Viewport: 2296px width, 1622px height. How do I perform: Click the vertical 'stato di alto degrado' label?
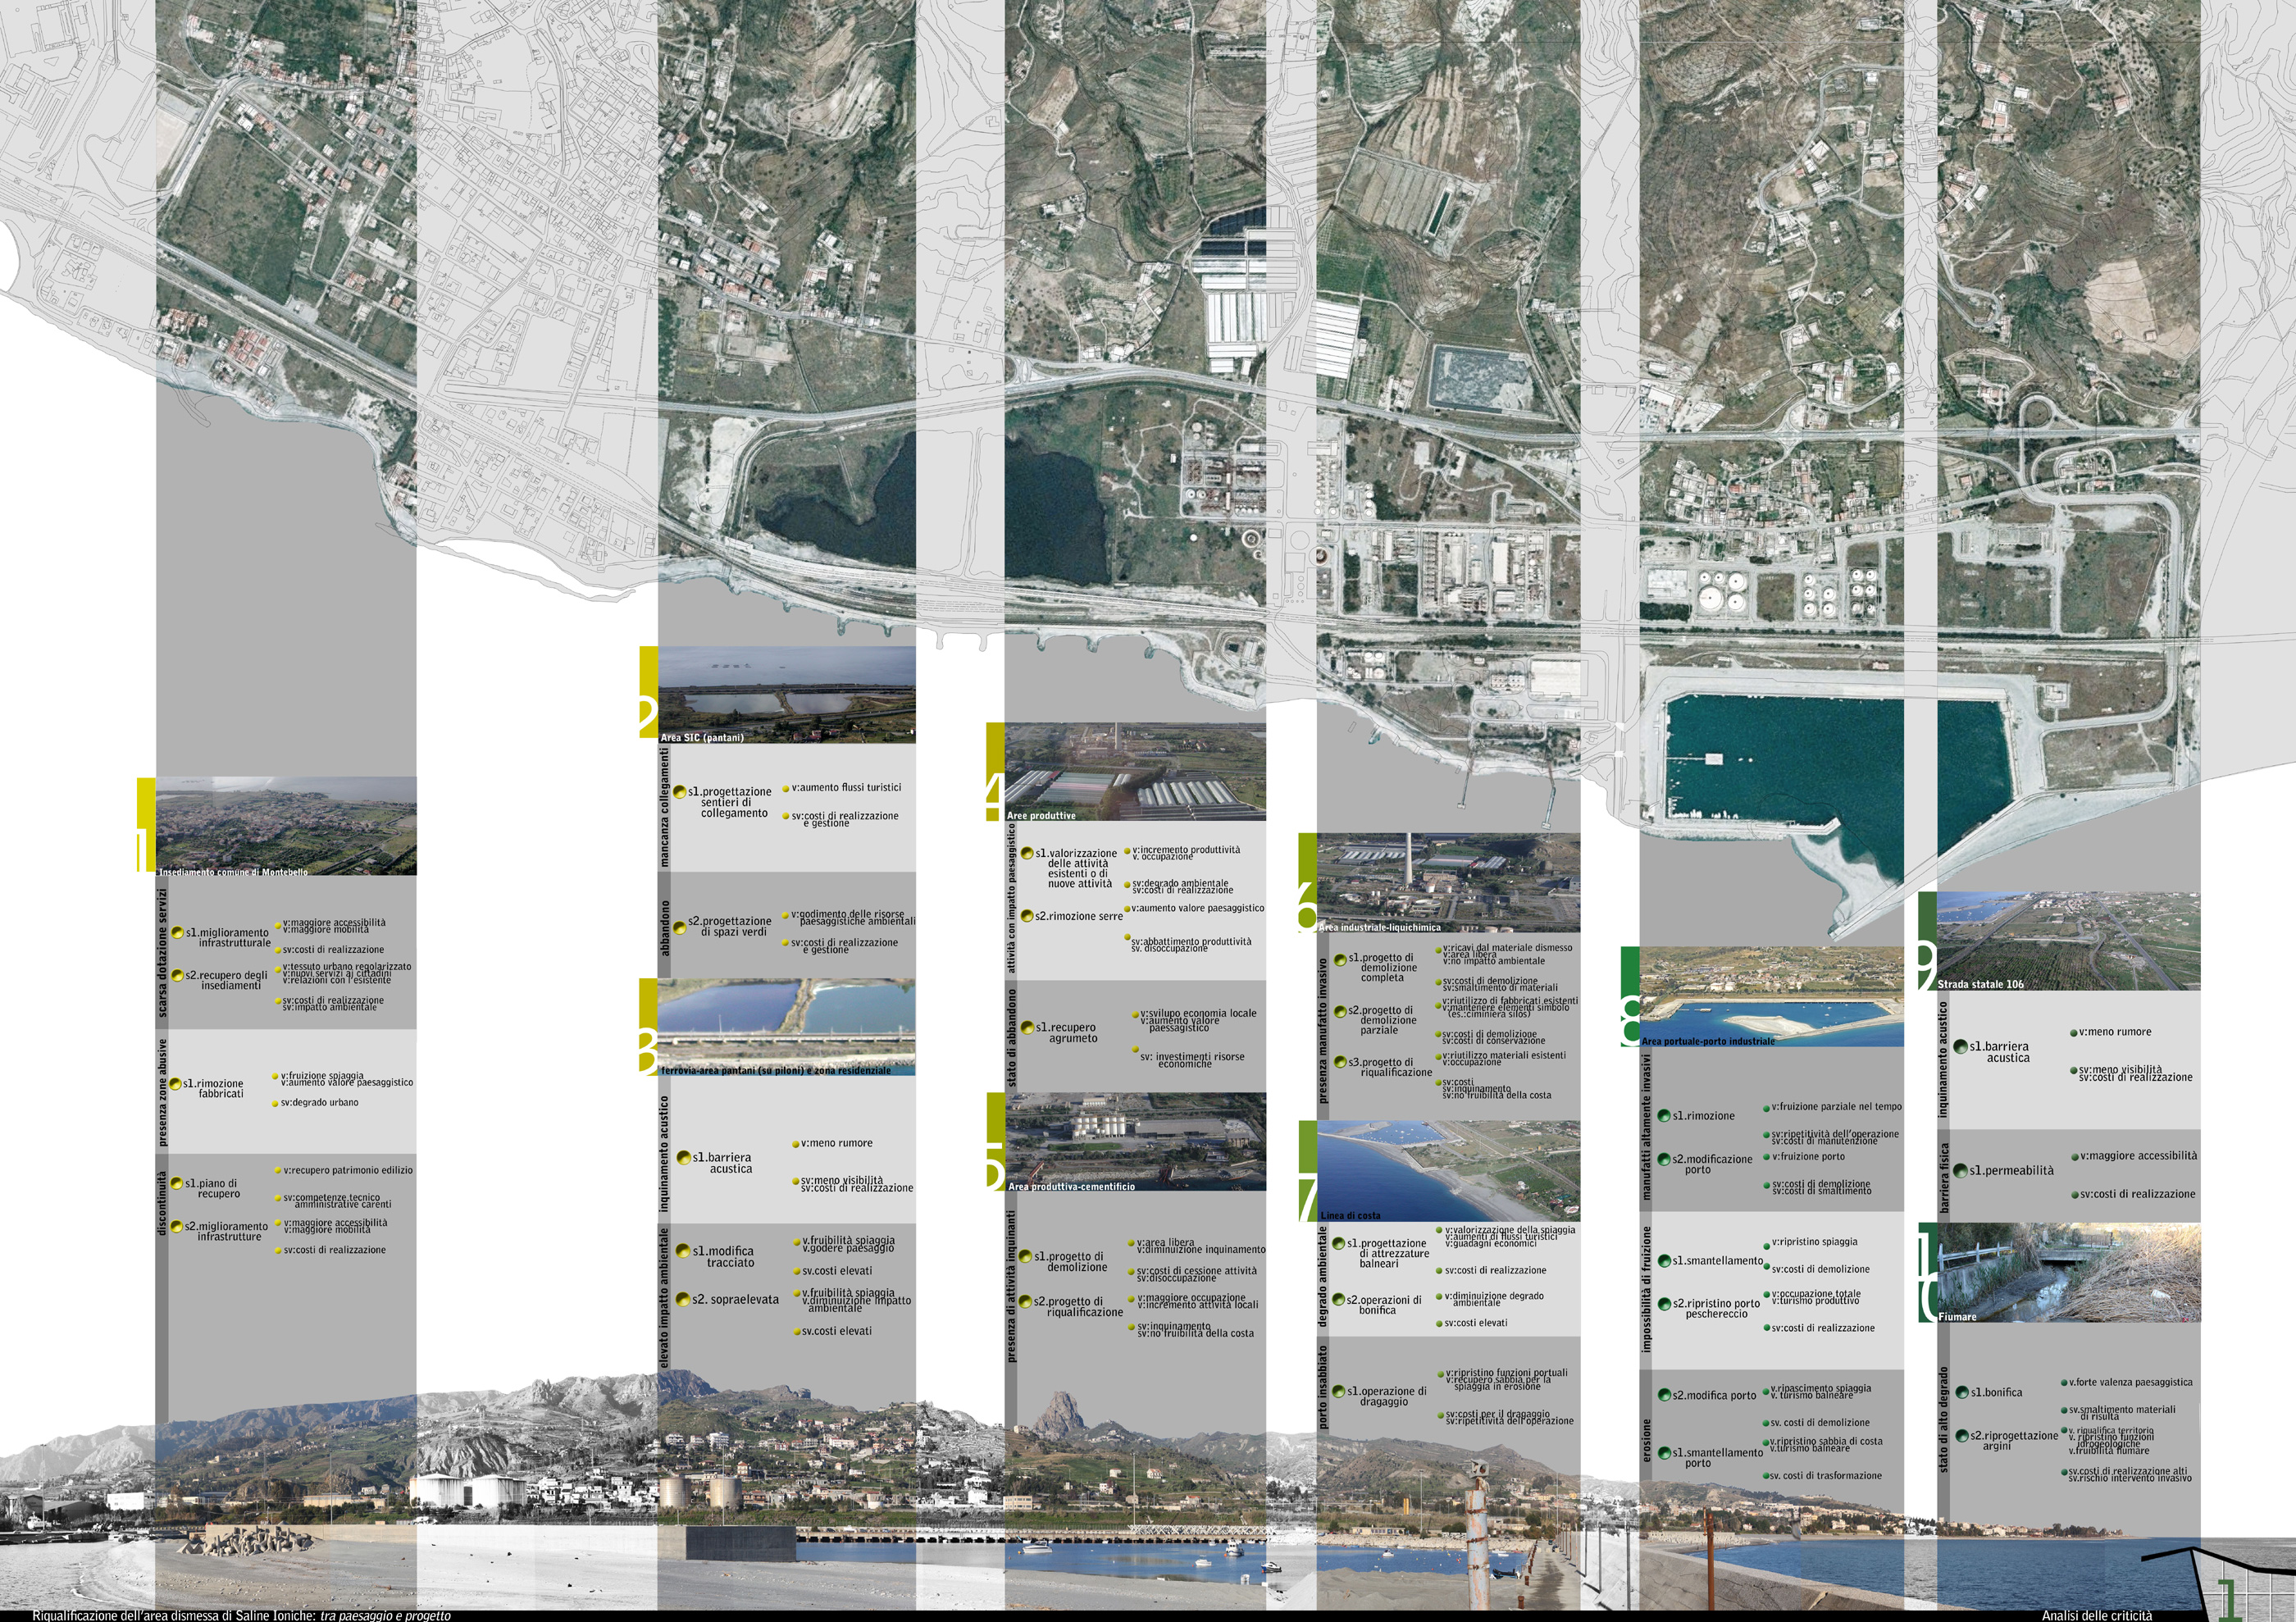1944,1419
